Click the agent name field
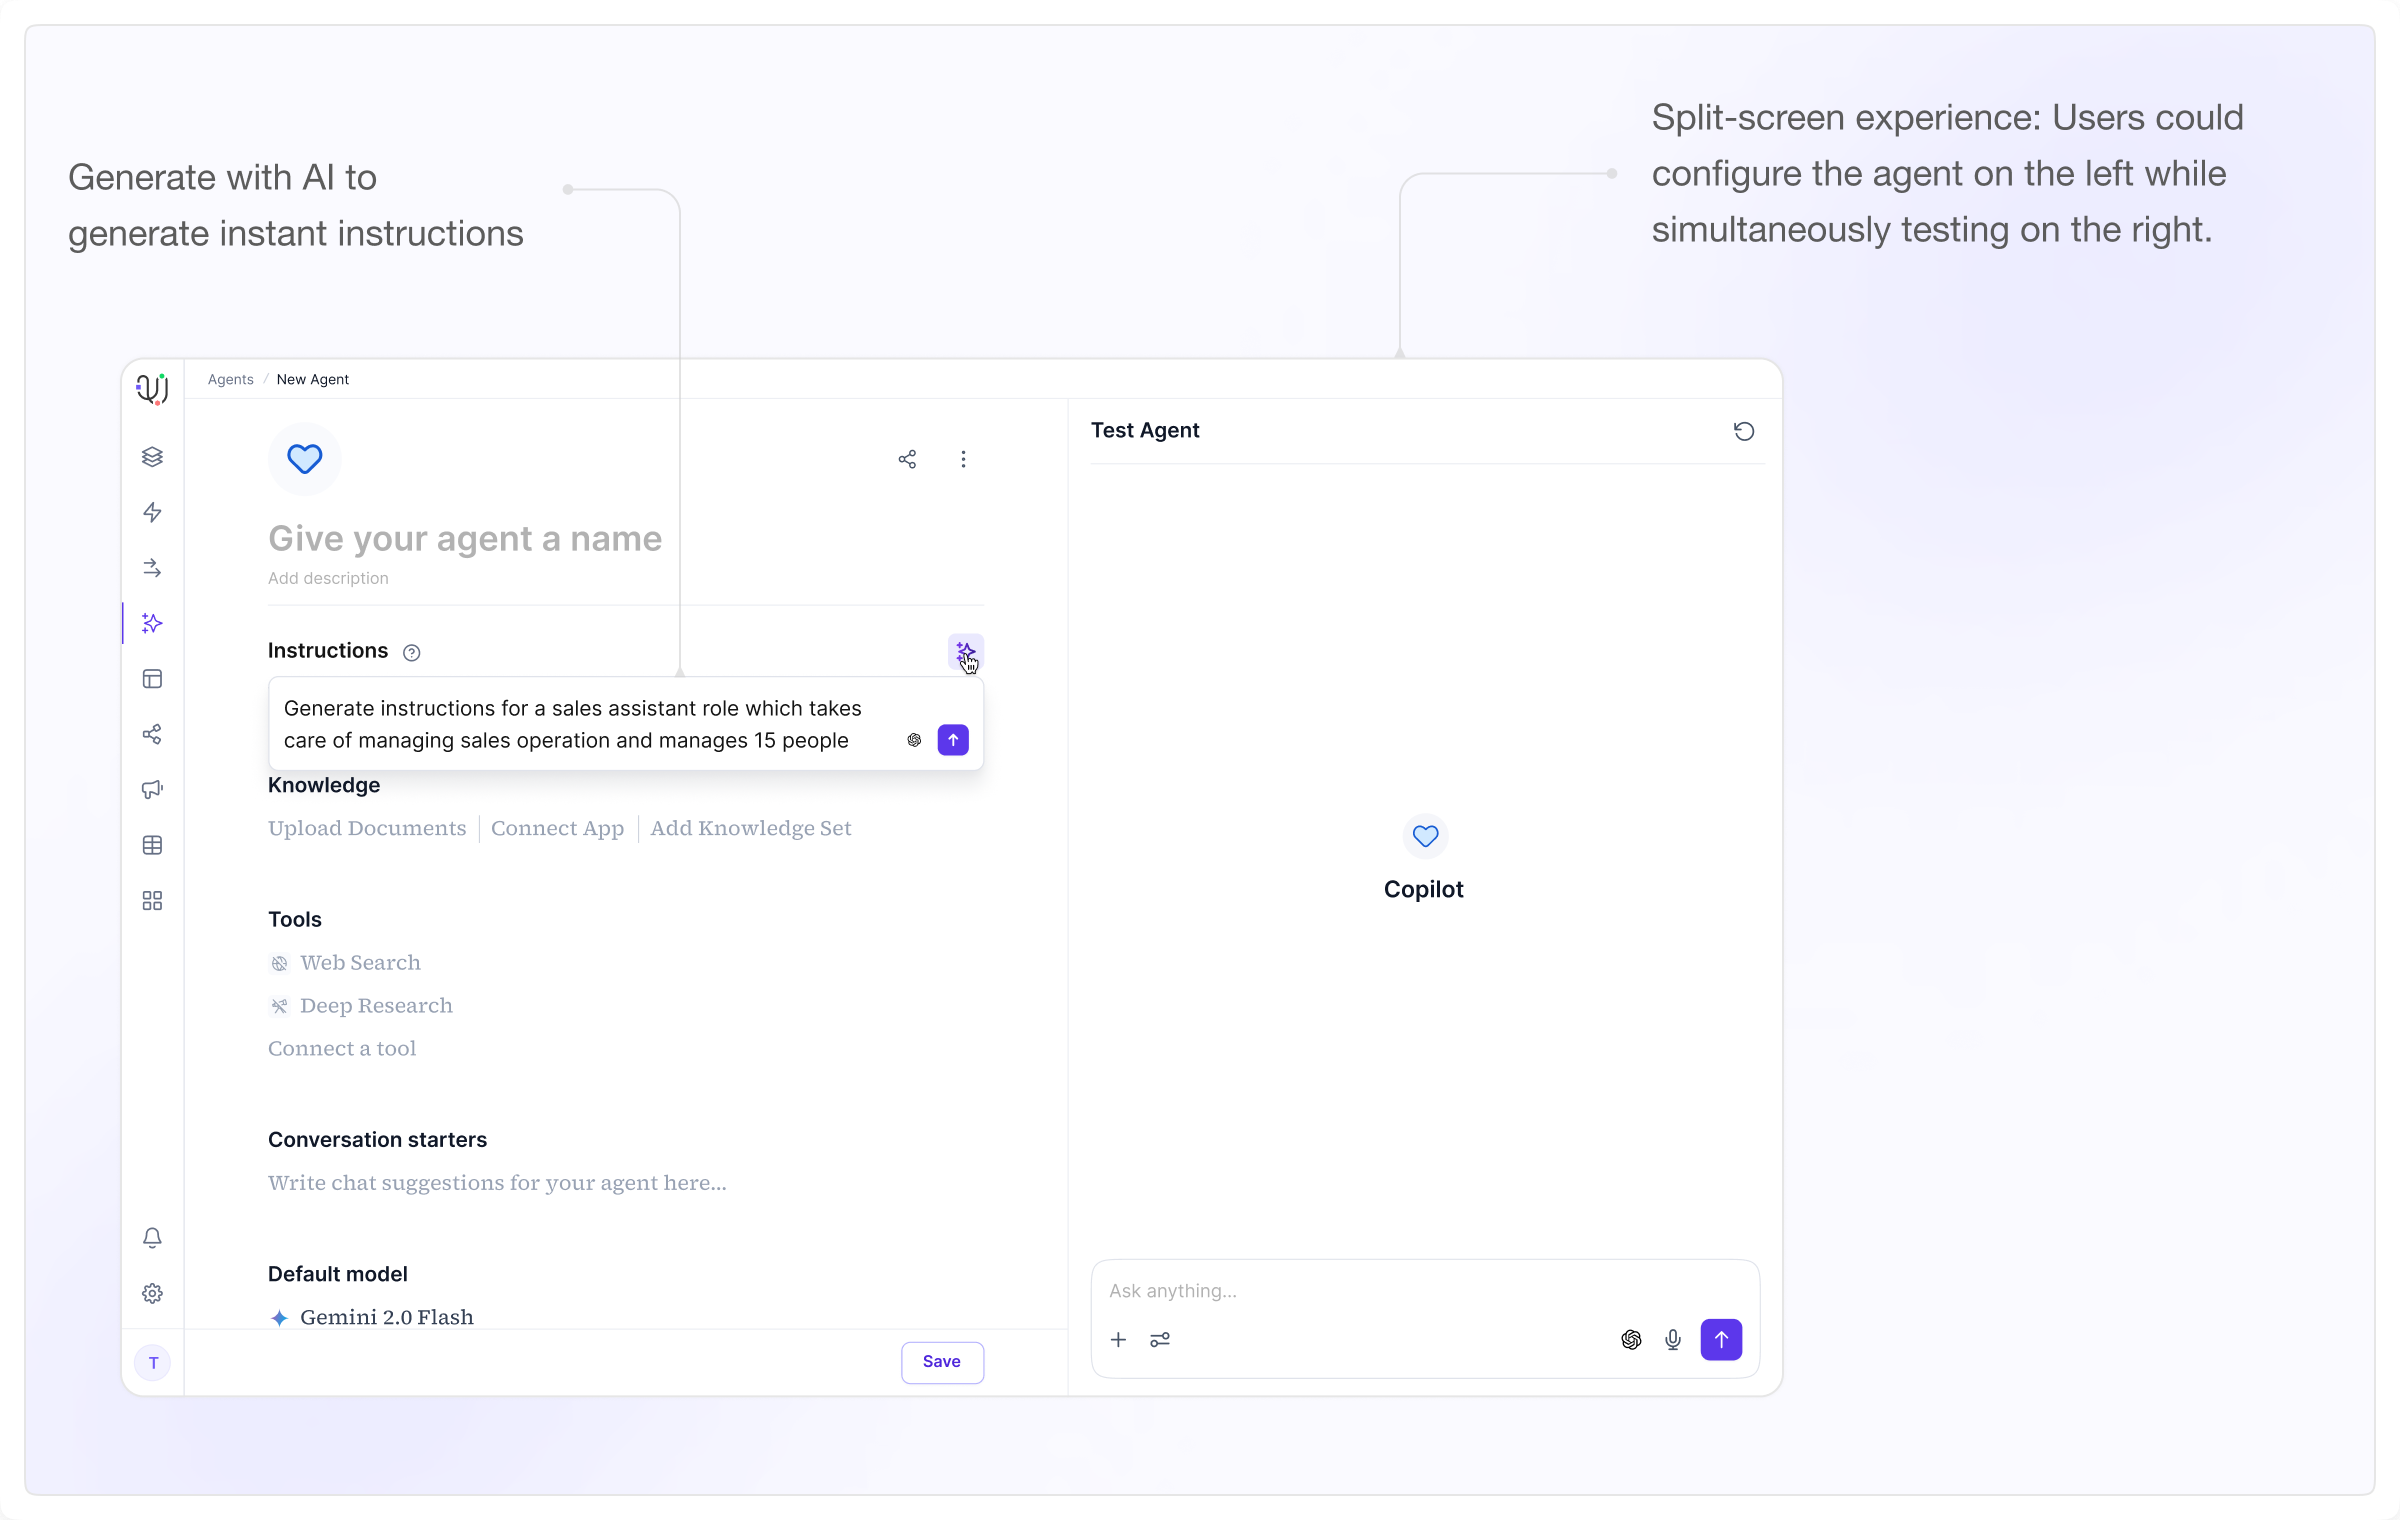 (x=465, y=539)
